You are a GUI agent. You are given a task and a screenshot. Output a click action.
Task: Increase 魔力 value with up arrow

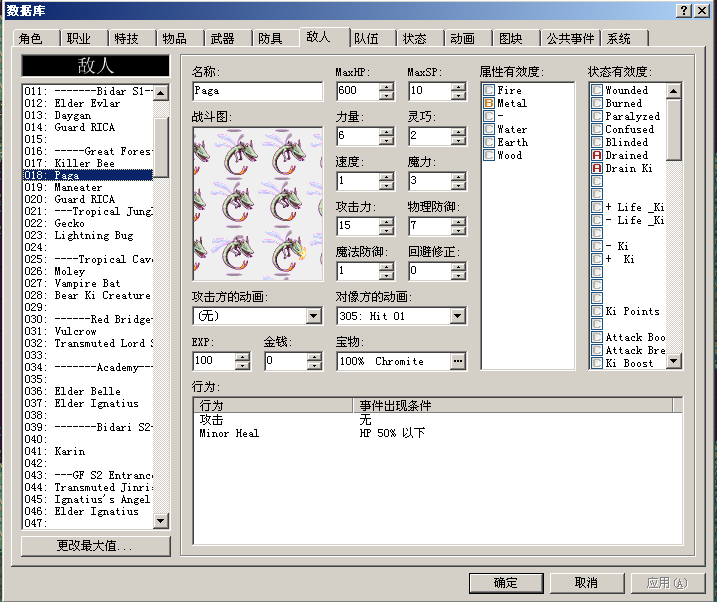458,177
